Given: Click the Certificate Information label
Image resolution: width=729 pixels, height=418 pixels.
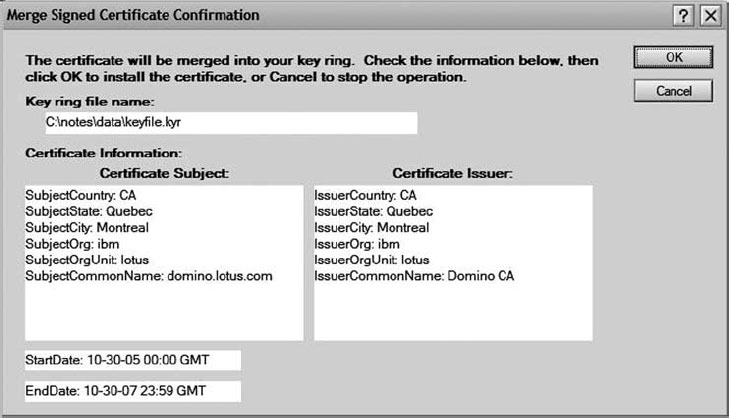Looking at the screenshot, I should 104,153.
